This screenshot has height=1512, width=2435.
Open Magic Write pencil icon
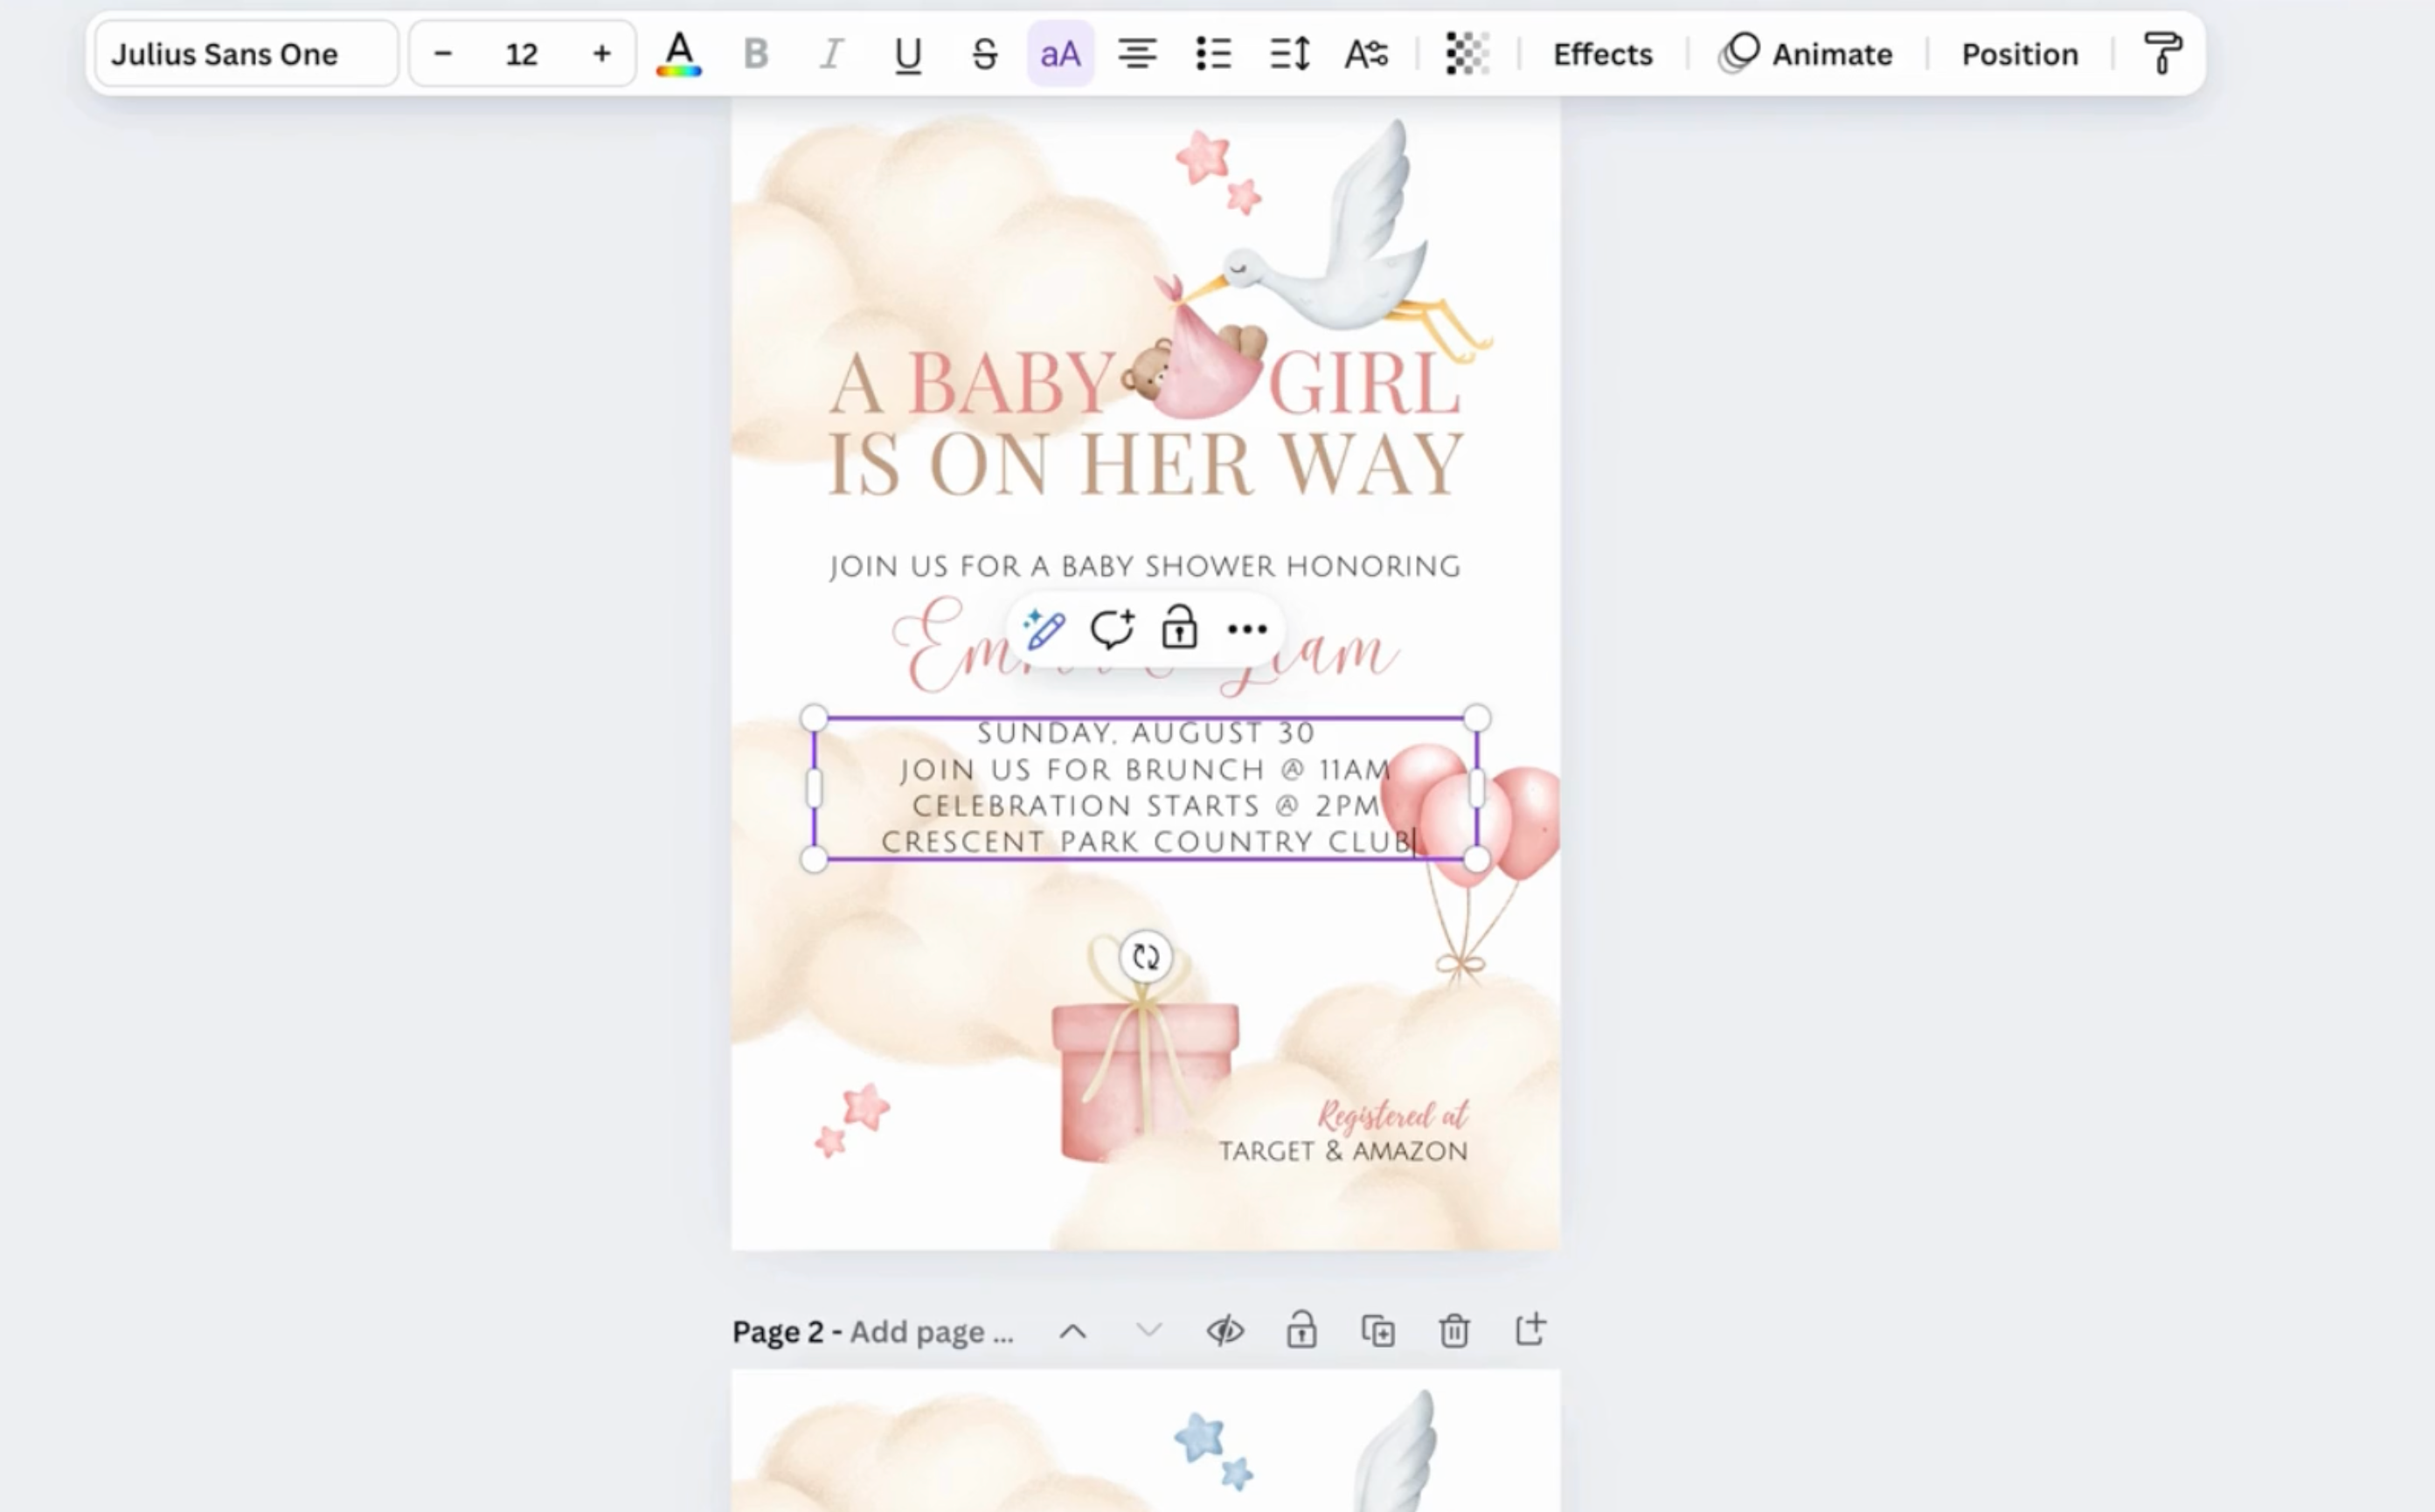coord(1044,629)
